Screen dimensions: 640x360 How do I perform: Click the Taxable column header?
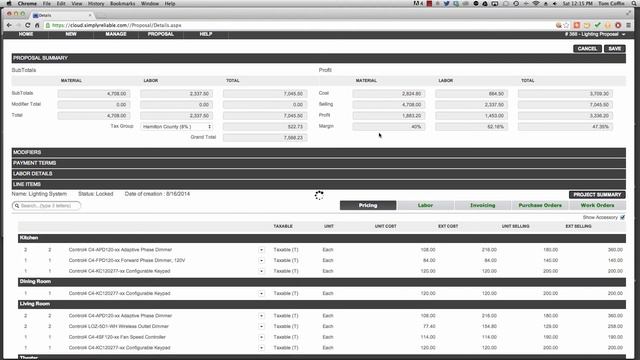(x=283, y=226)
